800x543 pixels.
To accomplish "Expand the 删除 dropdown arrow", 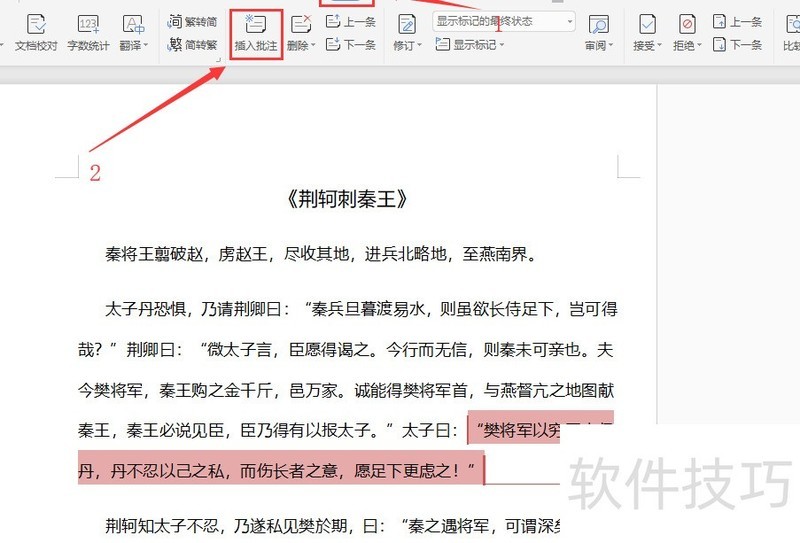I will (313, 45).
